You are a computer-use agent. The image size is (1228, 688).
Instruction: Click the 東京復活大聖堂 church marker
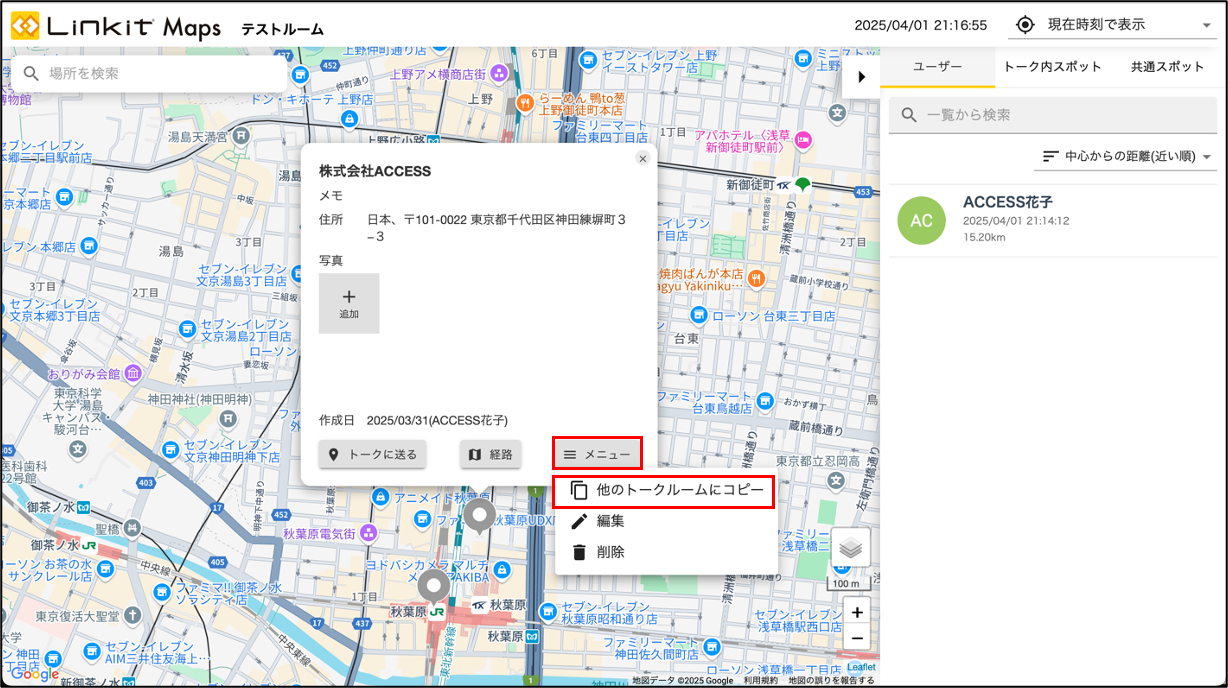(133, 615)
